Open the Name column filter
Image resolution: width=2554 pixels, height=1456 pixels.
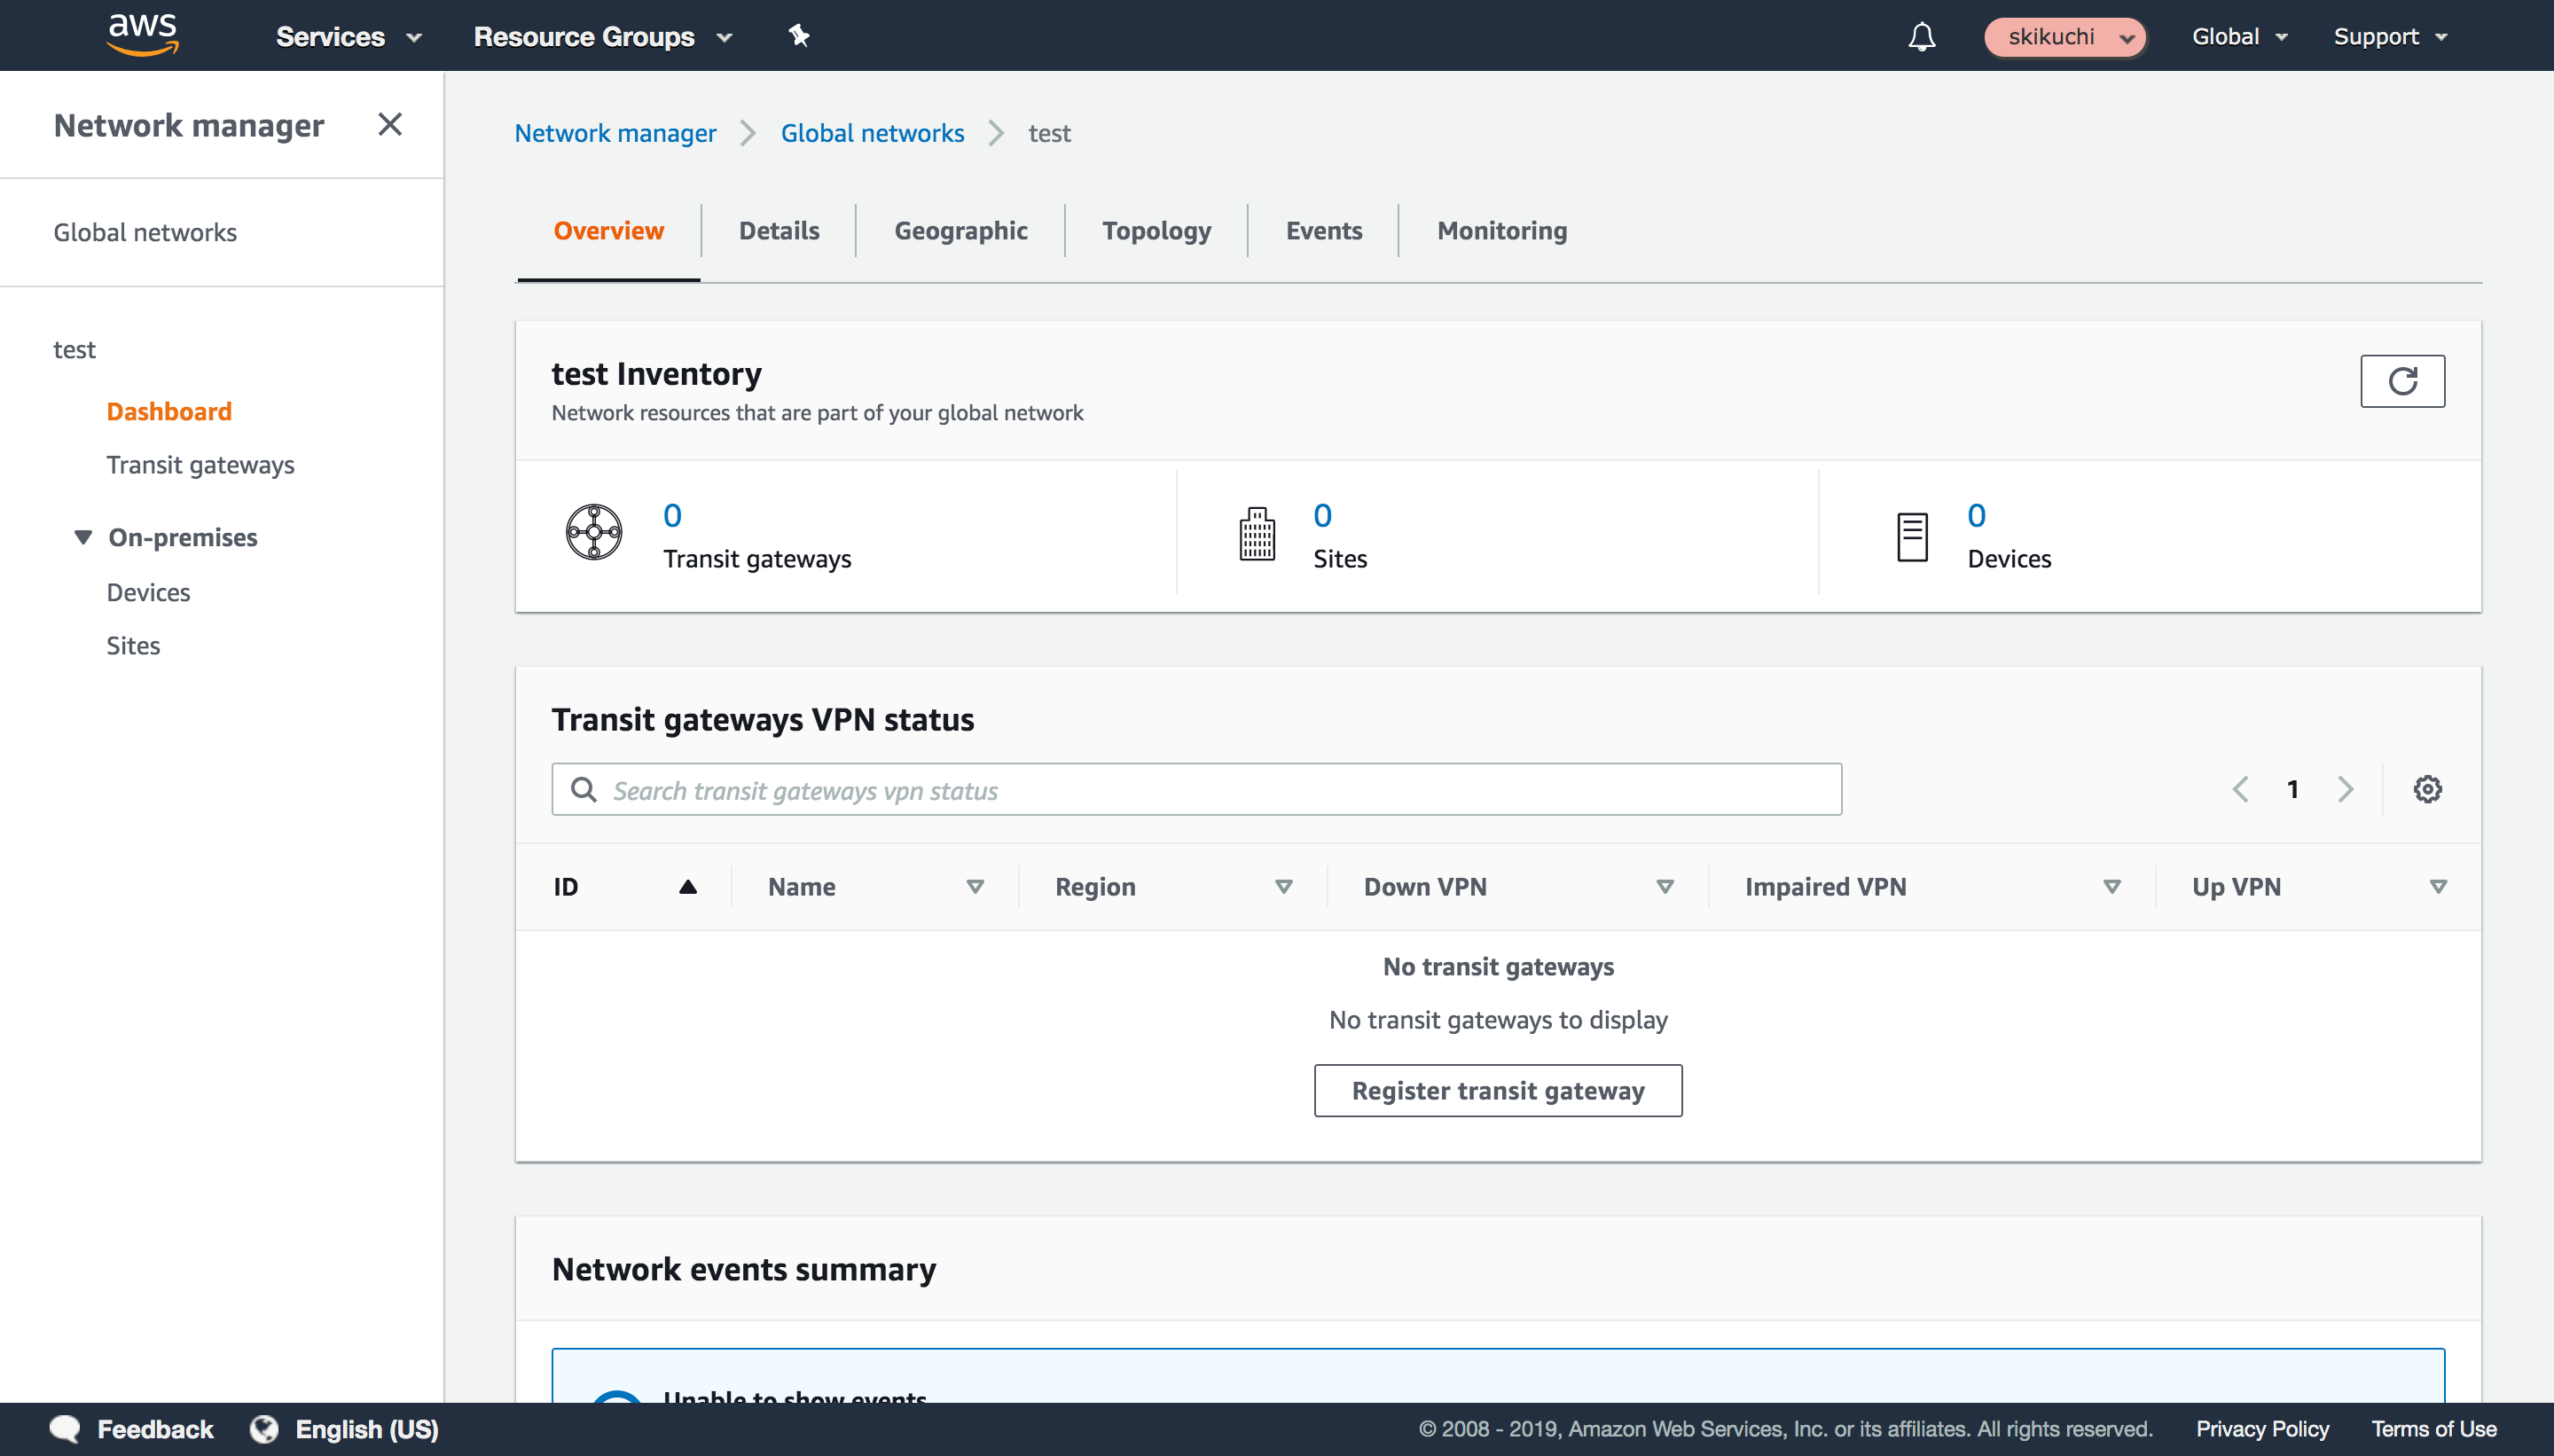coord(975,886)
